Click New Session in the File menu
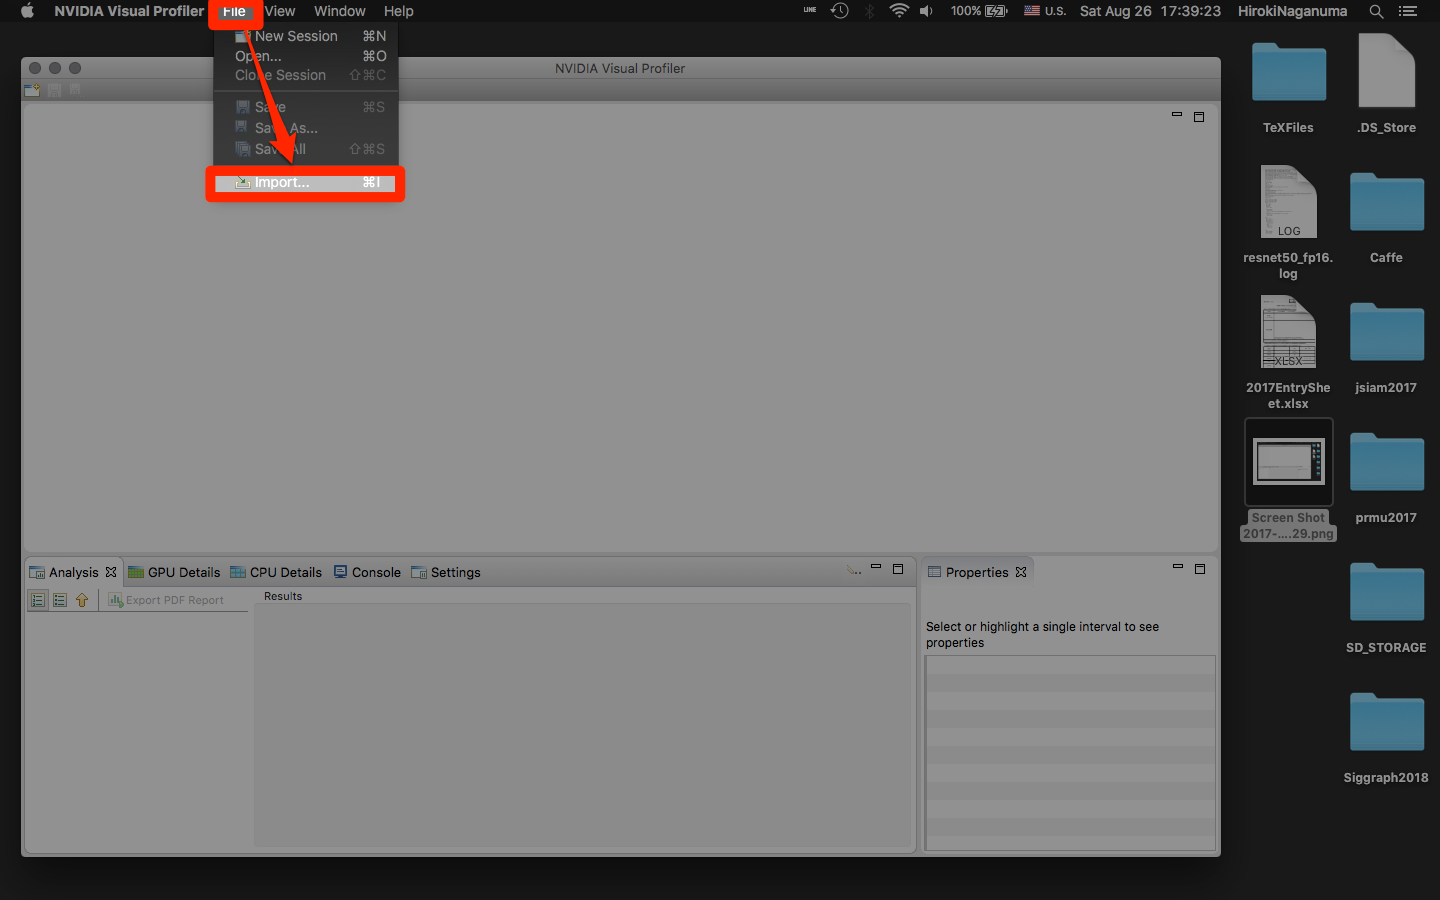Image resolution: width=1440 pixels, height=900 pixels. pyautogui.click(x=294, y=35)
